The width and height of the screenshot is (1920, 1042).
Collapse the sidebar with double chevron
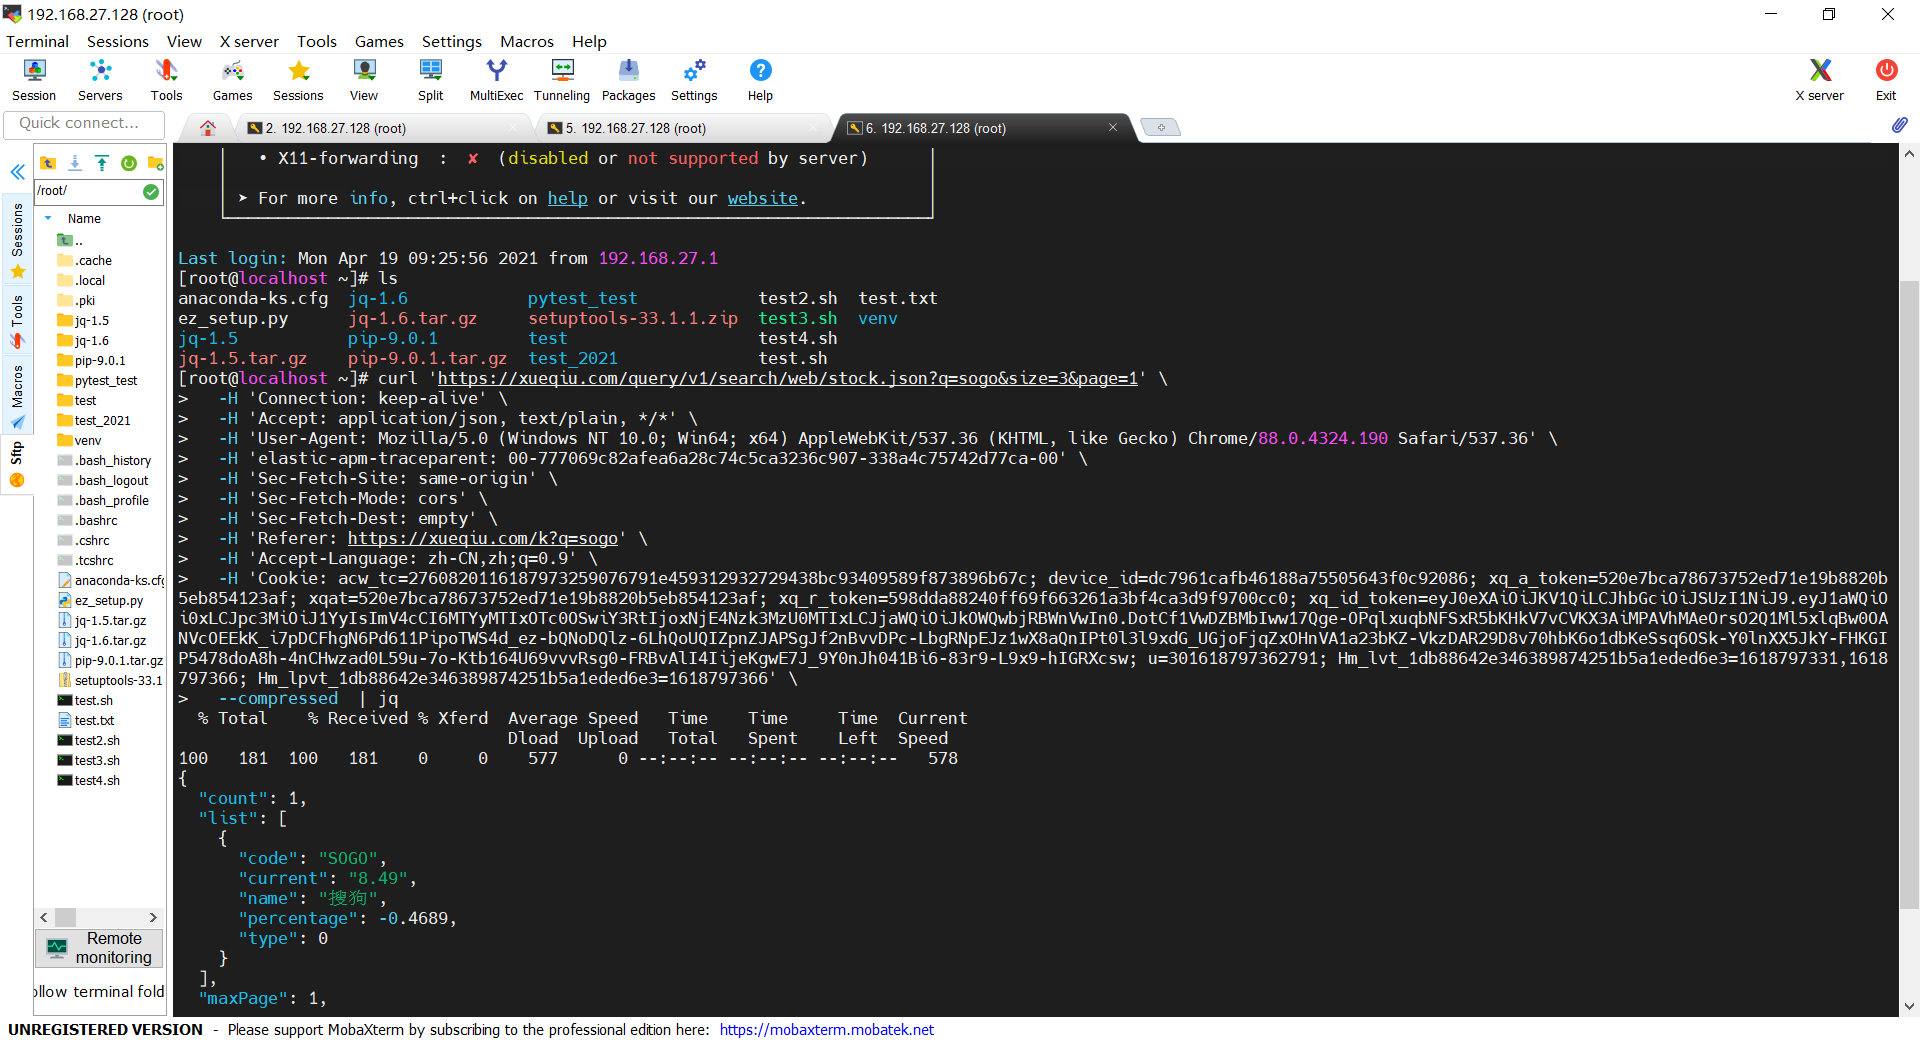click(17, 172)
